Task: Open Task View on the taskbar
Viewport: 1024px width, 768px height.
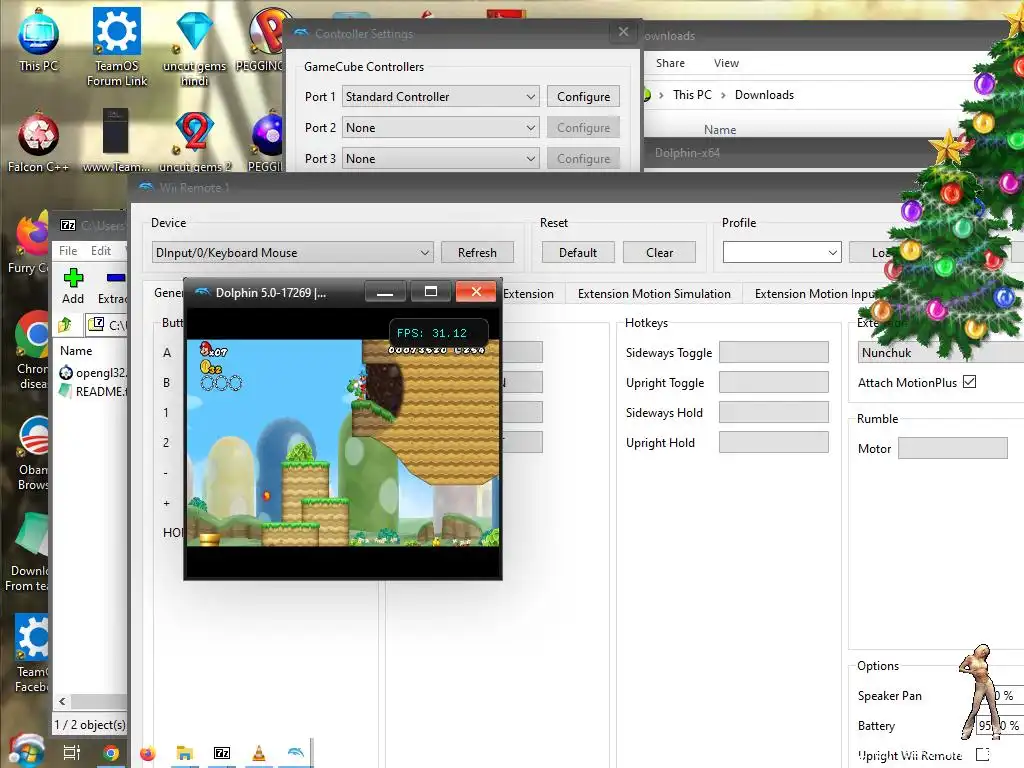Action: tap(72, 753)
